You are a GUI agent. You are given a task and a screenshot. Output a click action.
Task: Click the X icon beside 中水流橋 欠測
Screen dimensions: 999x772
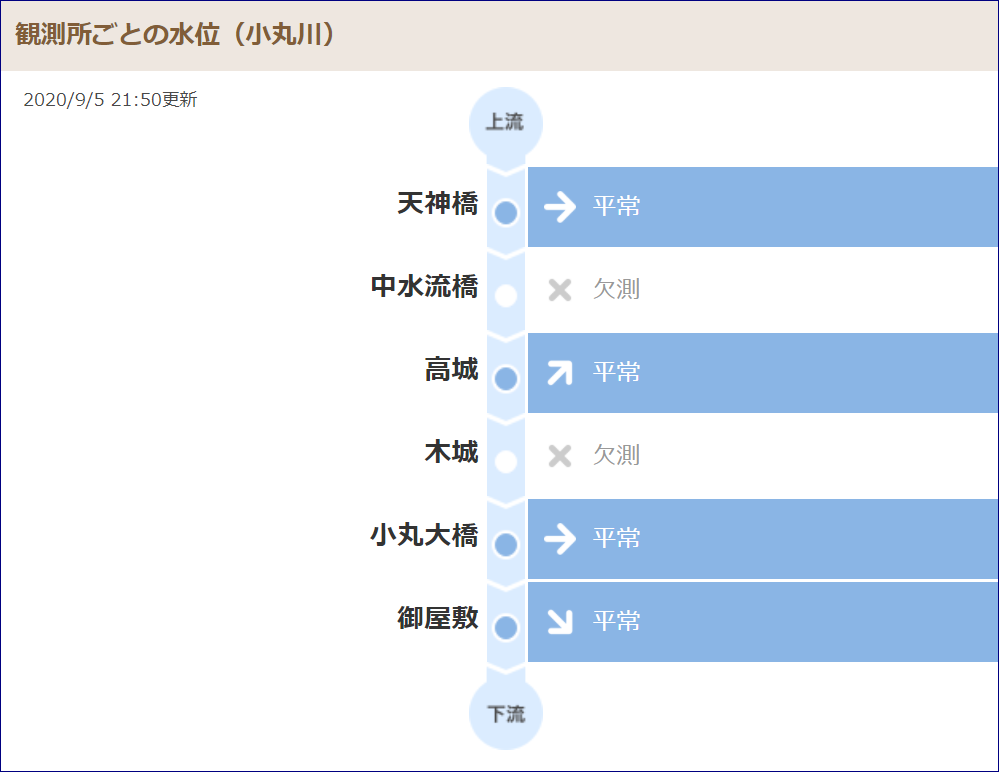pos(559,290)
